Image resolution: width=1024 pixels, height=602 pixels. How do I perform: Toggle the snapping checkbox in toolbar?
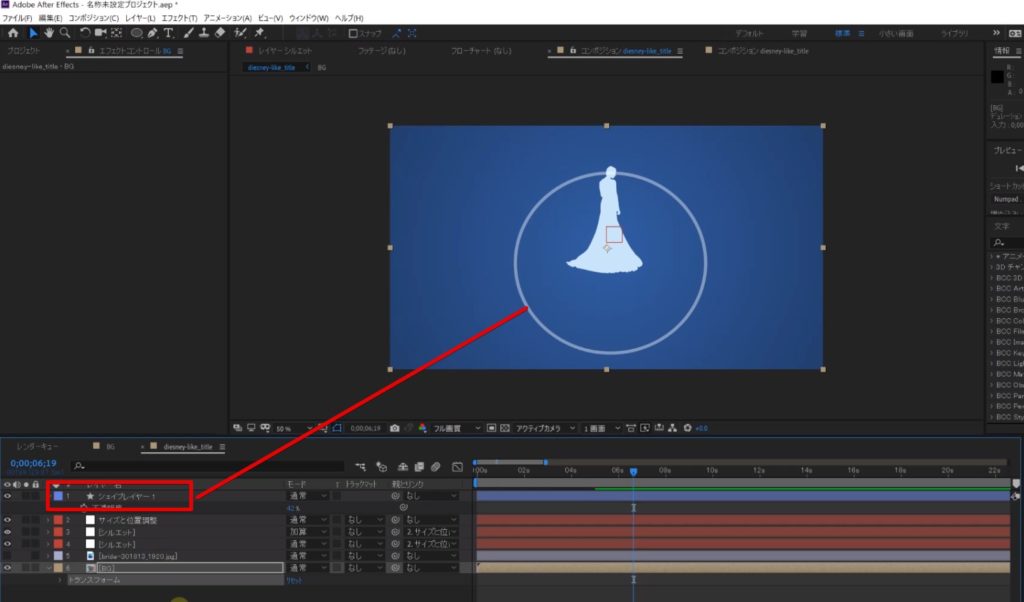(353, 33)
